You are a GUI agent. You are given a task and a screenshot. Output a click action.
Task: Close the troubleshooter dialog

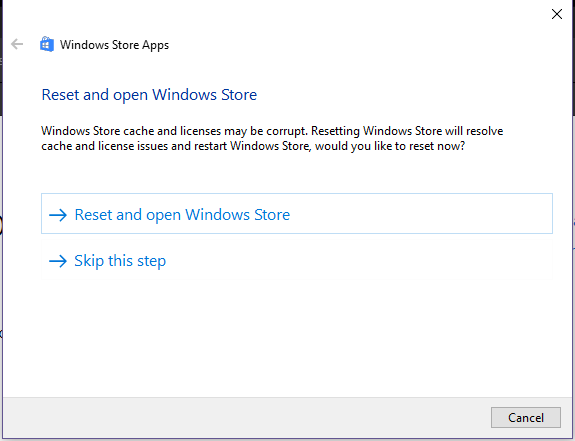[557, 14]
